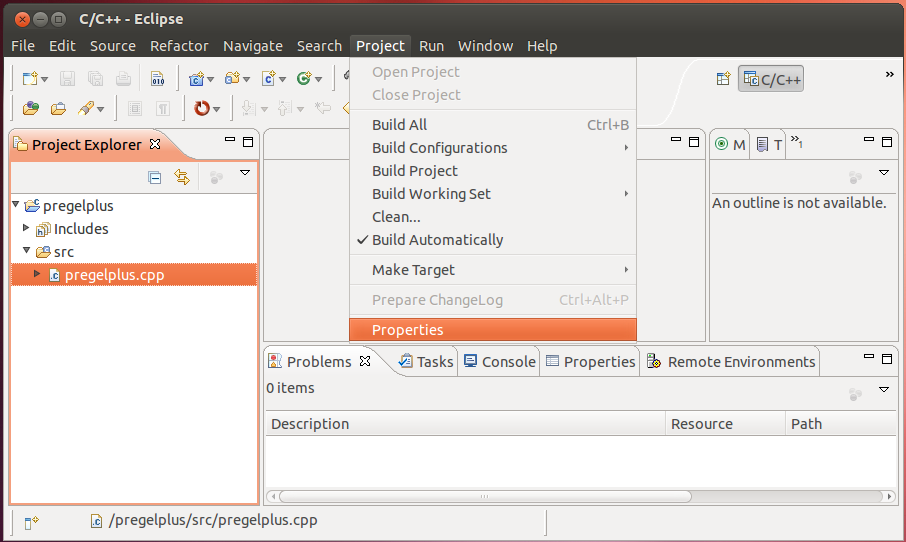906x542 pixels.
Task: Click the status bar icon at bottom left
Action: 31,522
